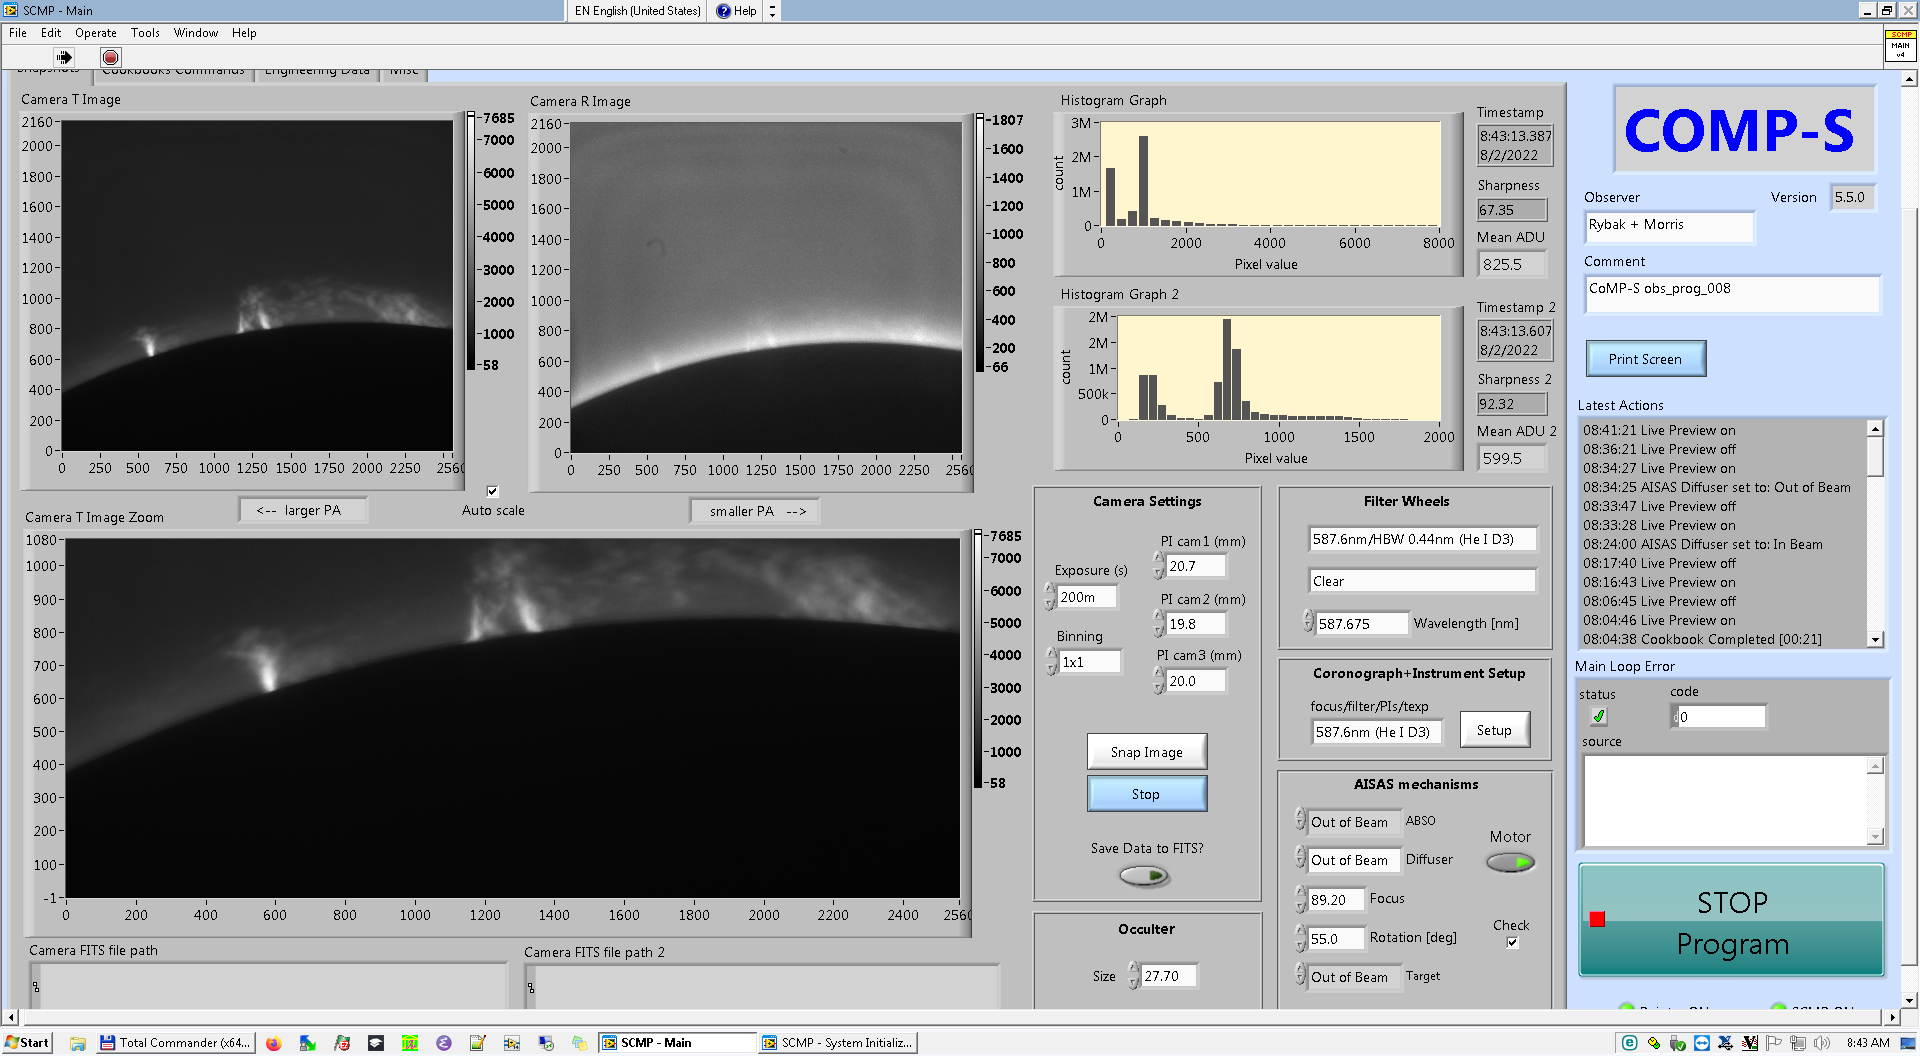Open the filter wheel 587.6nm/HBW dropdown

point(1420,540)
